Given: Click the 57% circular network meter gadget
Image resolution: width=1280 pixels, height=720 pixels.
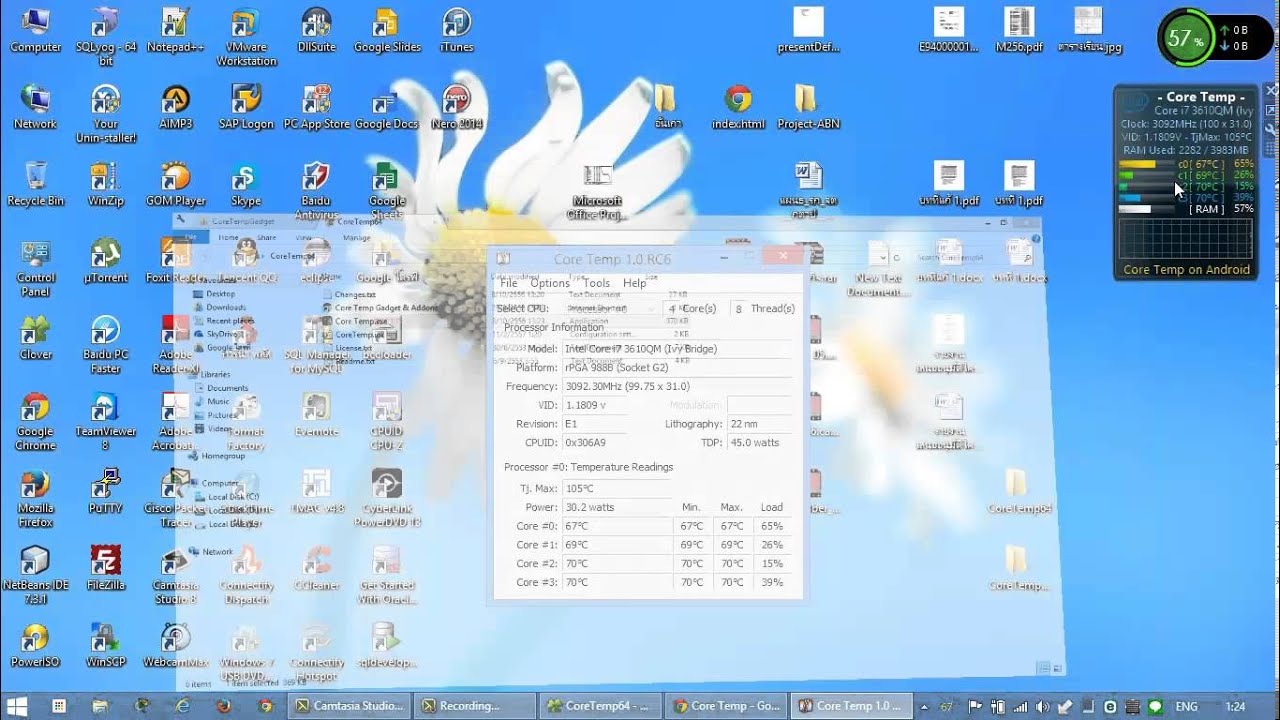Looking at the screenshot, I should [x=1185, y=39].
